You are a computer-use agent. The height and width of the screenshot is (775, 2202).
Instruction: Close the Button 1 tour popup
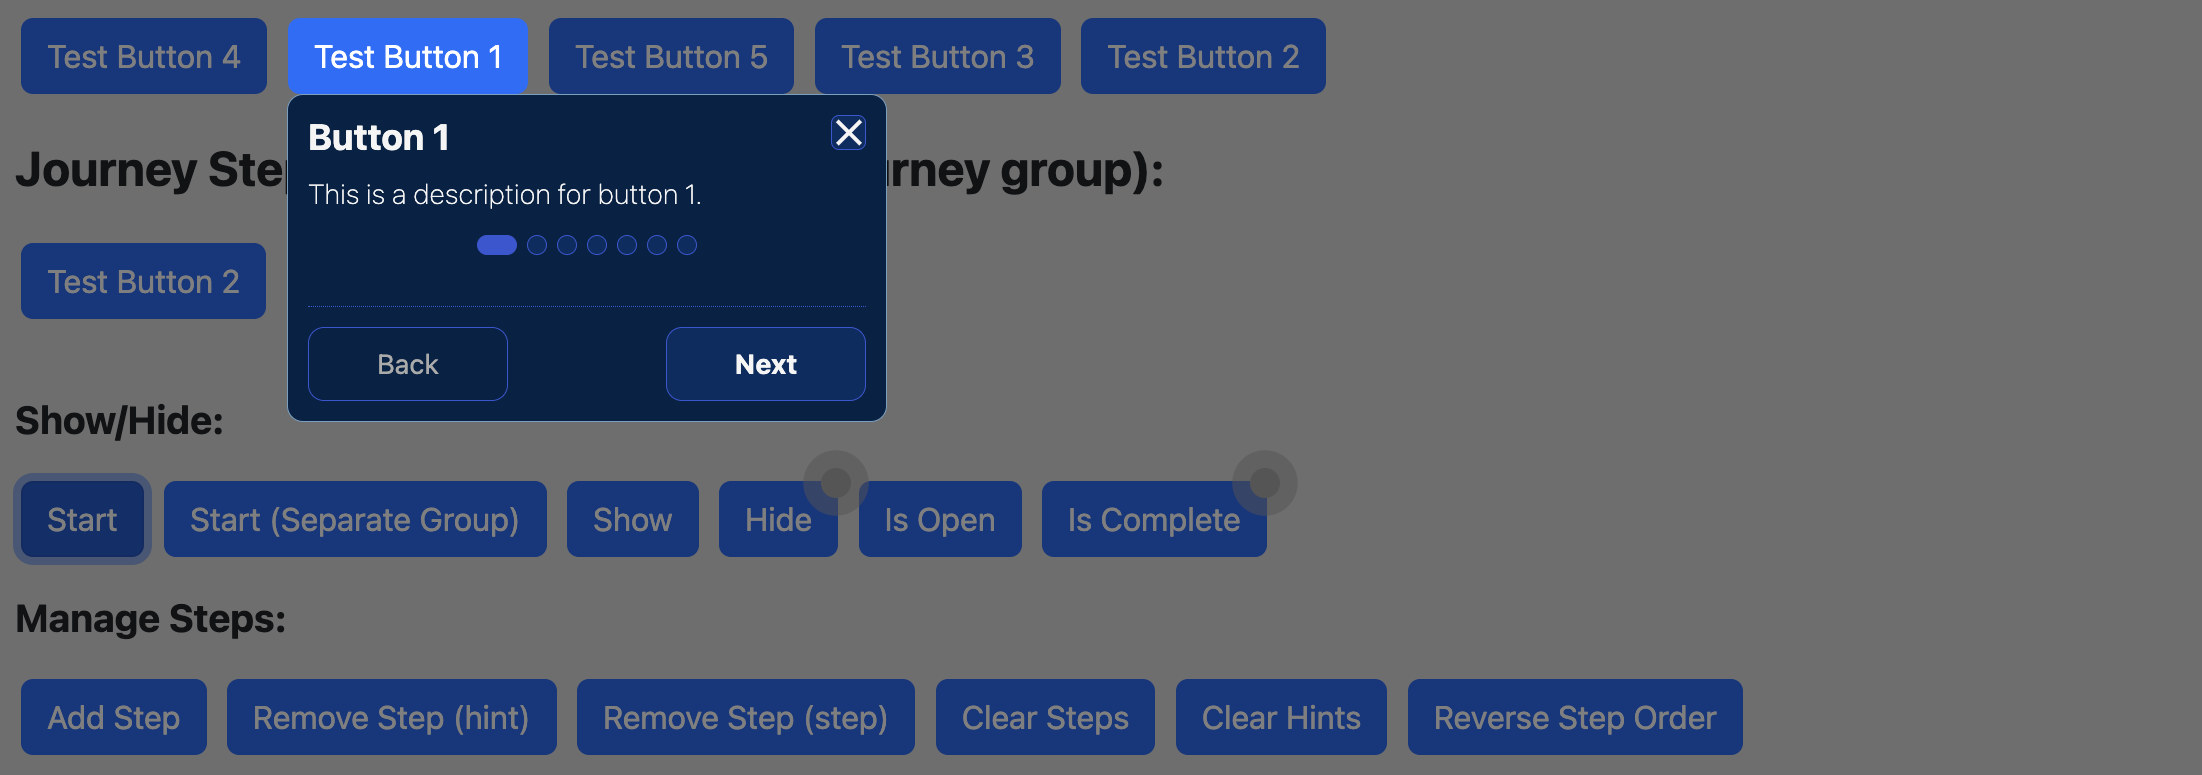pyautogui.click(x=848, y=133)
